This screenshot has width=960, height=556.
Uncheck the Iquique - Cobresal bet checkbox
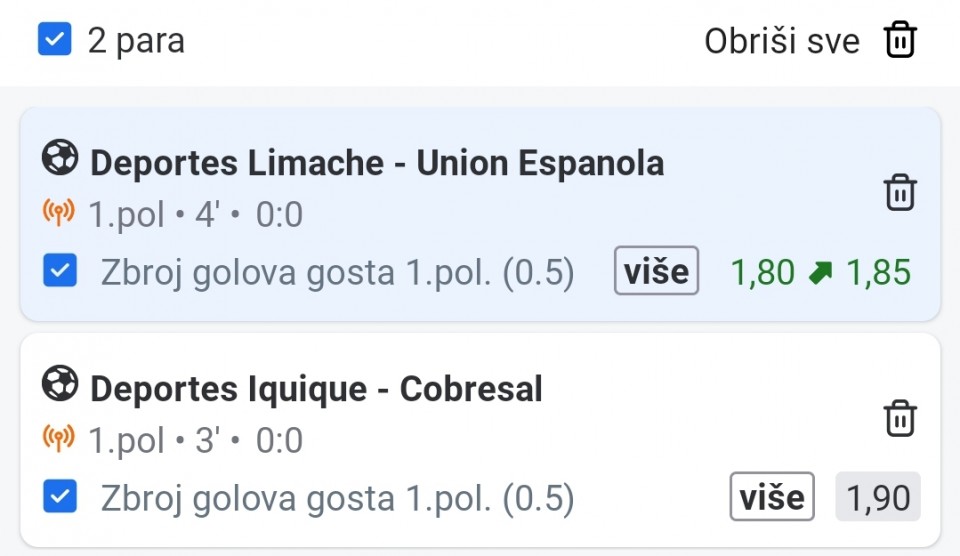(61, 497)
